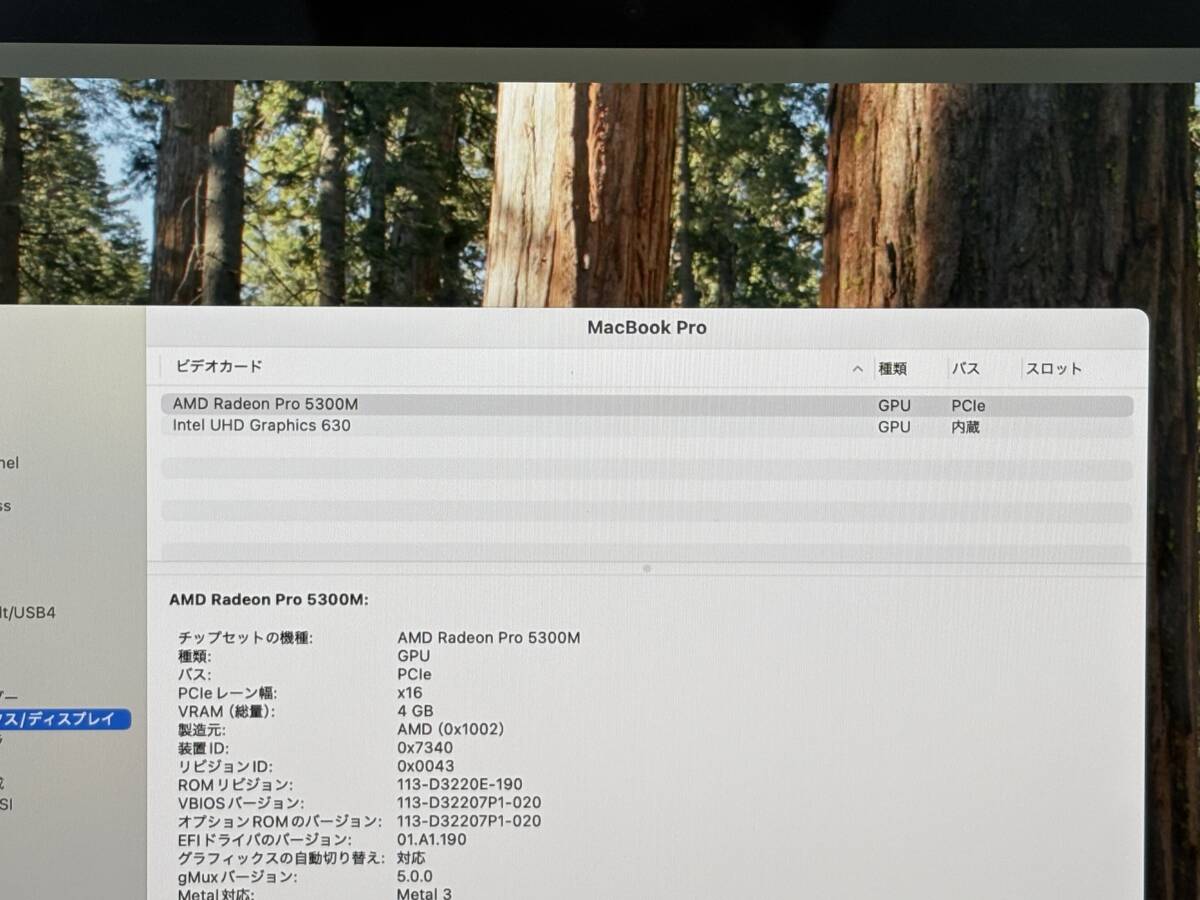The image size is (1200, 900).
Task: Click the GPU cell in the Intel UHD Graphics row
Action: click(x=894, y=427)
